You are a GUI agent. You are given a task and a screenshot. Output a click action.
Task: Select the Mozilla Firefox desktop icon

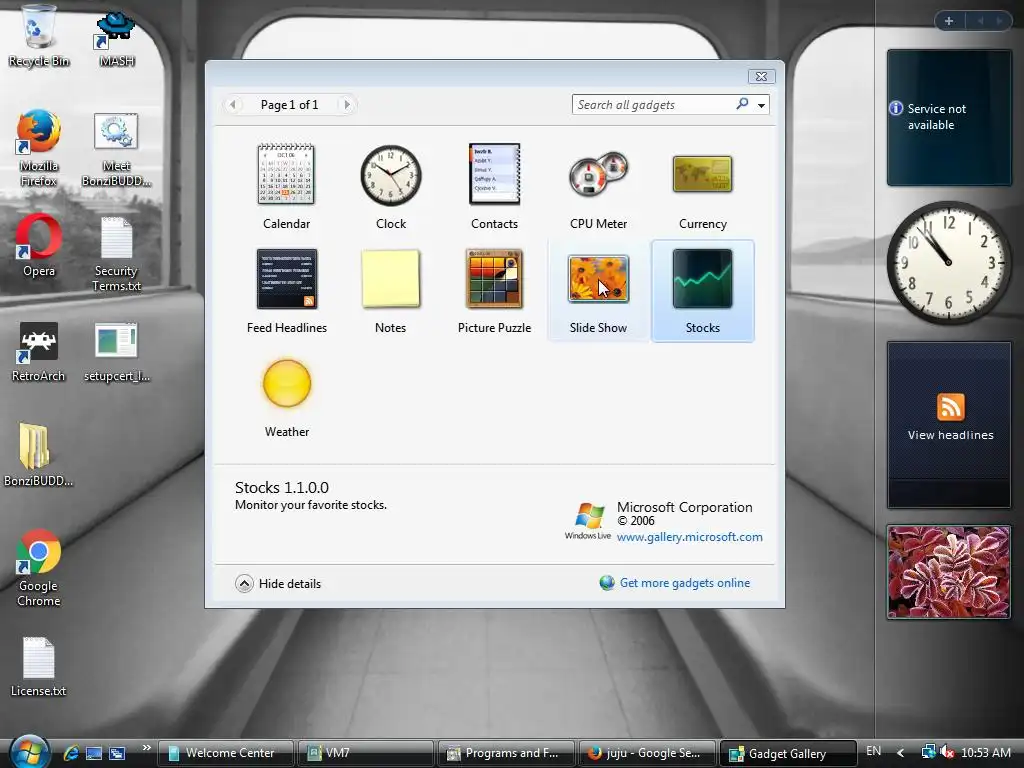click(x=39, y=148)
